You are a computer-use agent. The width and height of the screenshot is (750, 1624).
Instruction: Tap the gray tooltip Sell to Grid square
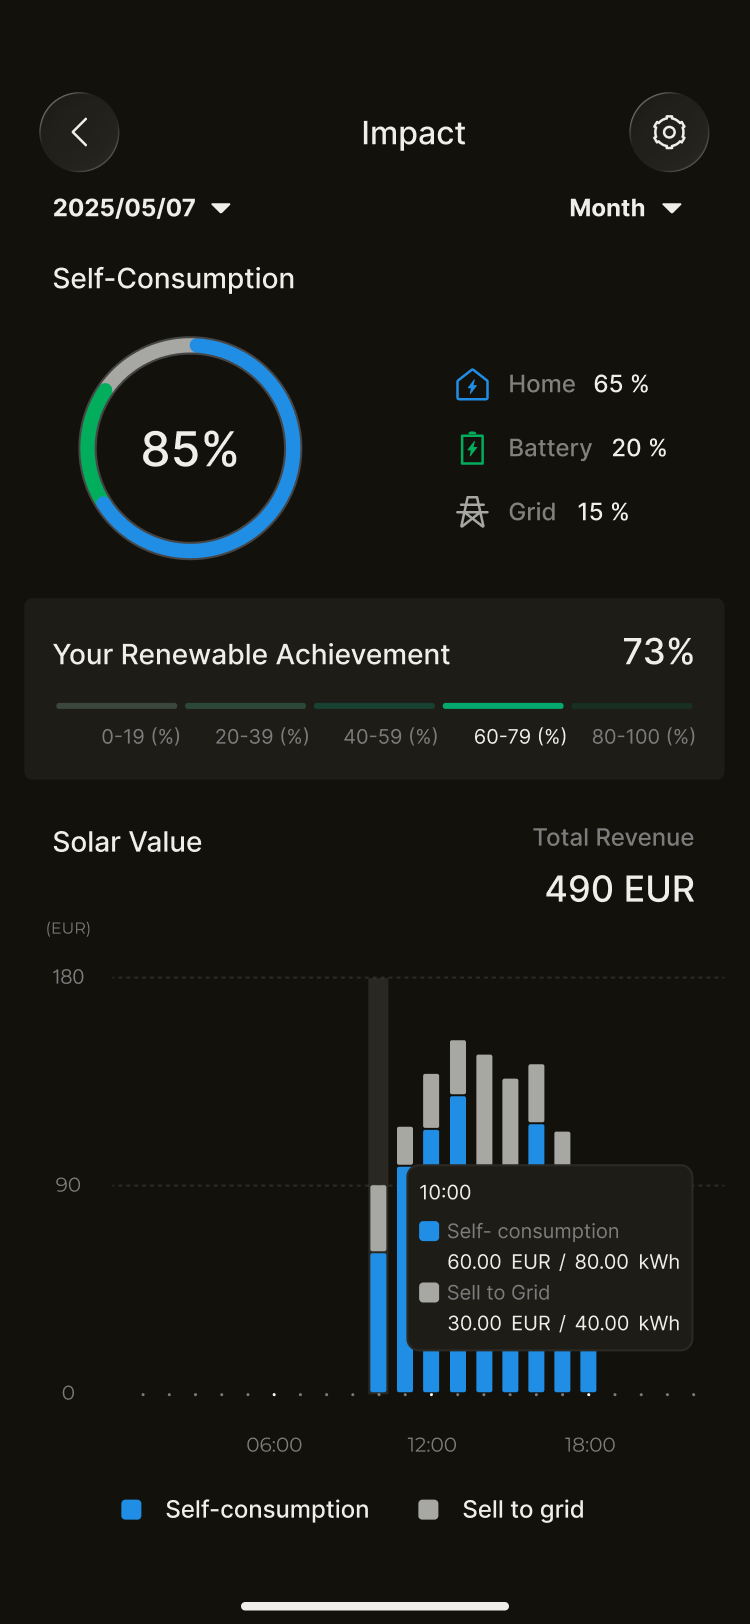(429, 1292)
